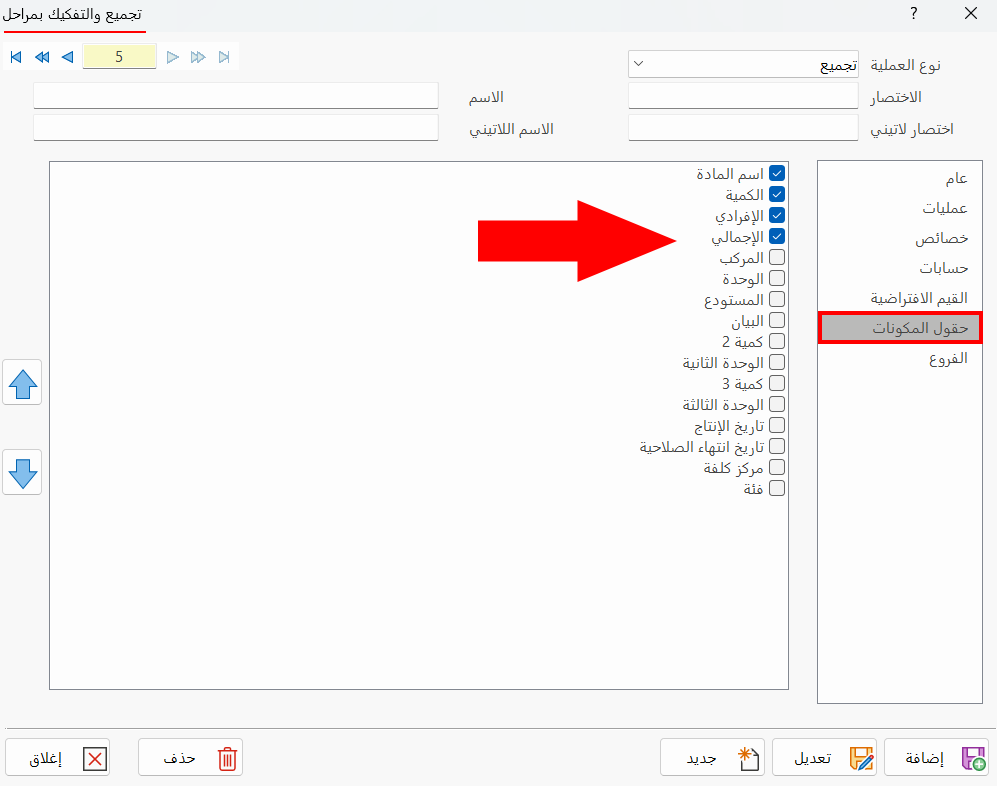Switch to the حسابات section
The height and width of the screenshot is (786, 997).
click(x=900, y=268)
